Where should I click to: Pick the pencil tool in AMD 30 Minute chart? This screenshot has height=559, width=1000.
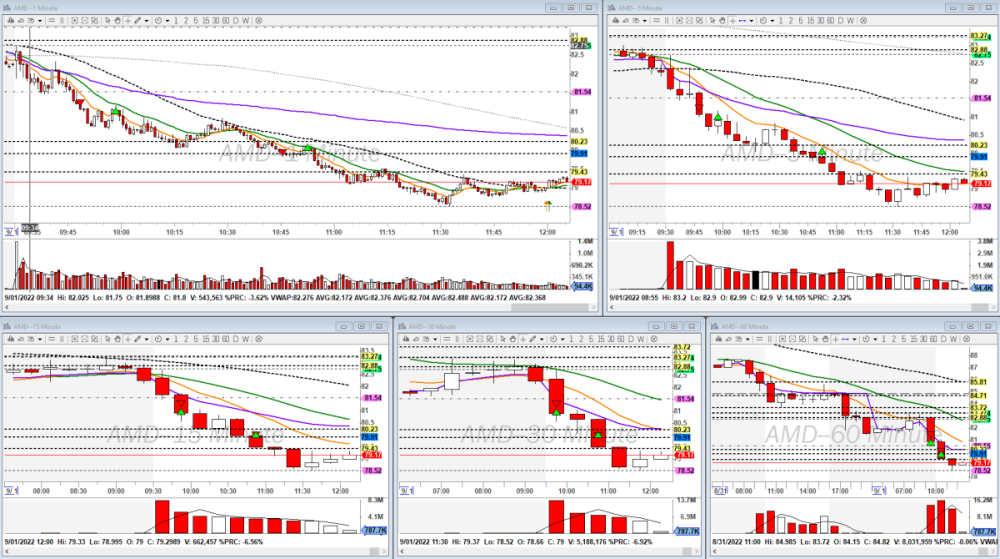533,339
